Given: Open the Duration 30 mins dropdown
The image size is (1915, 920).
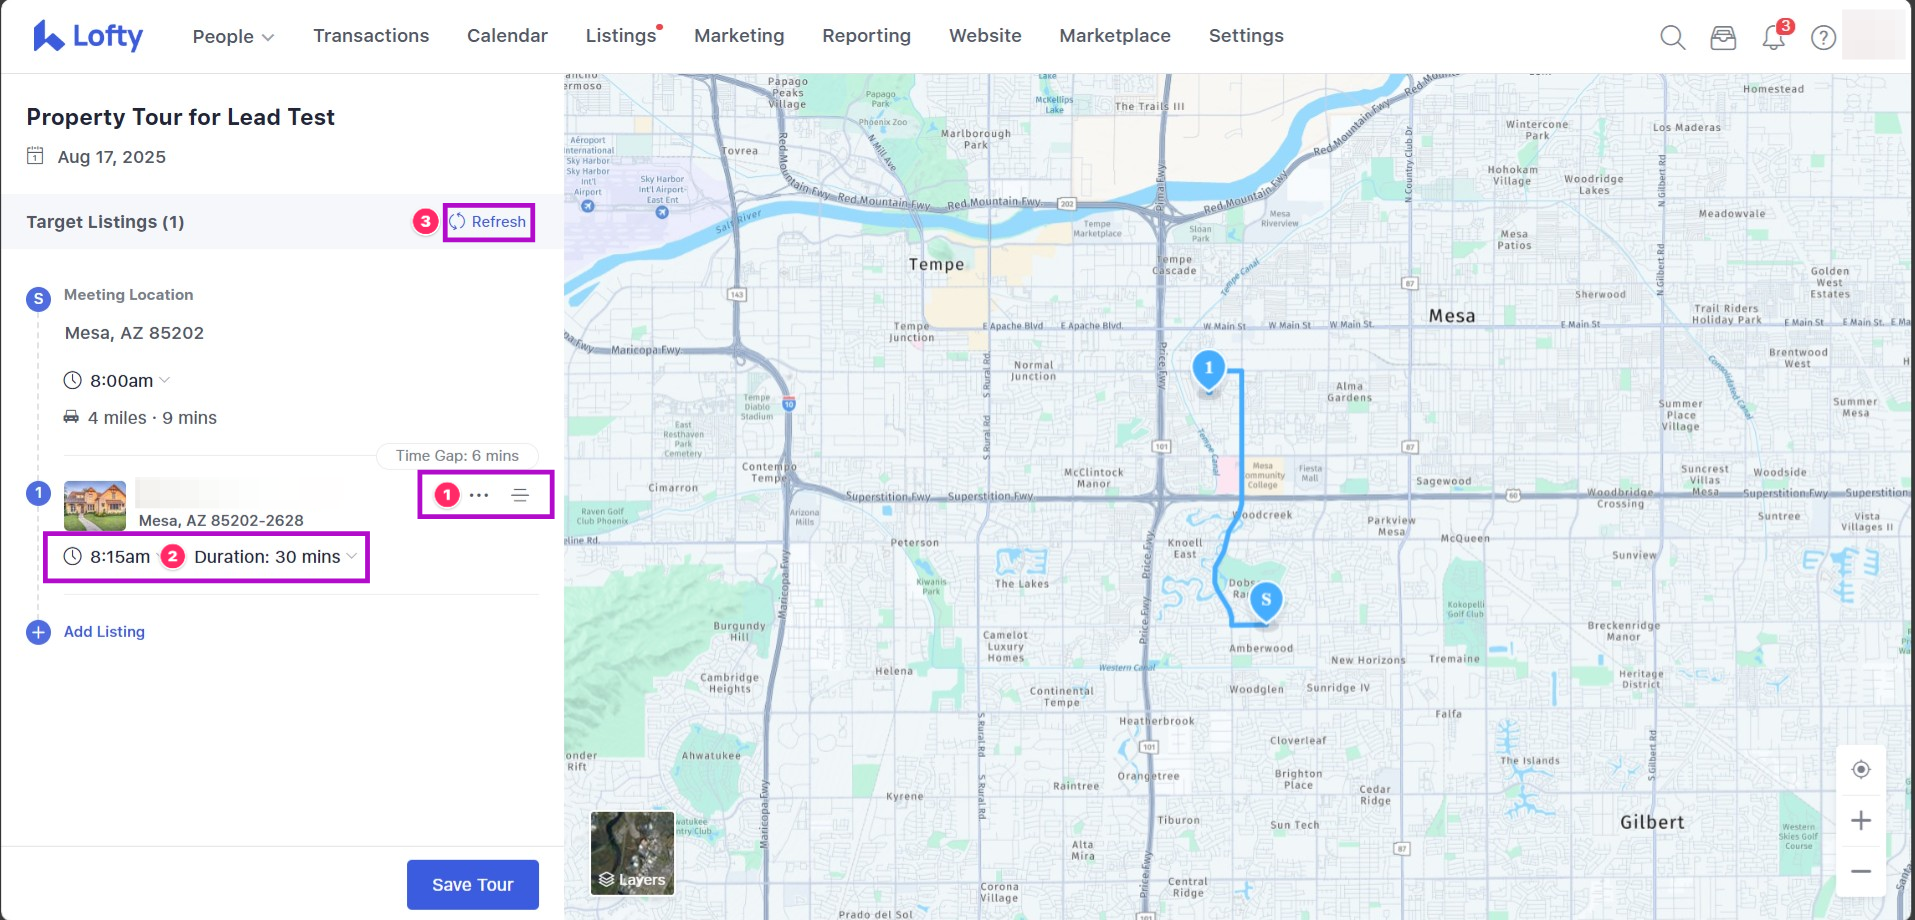Looking at the screenshot, I should point(275,557).
